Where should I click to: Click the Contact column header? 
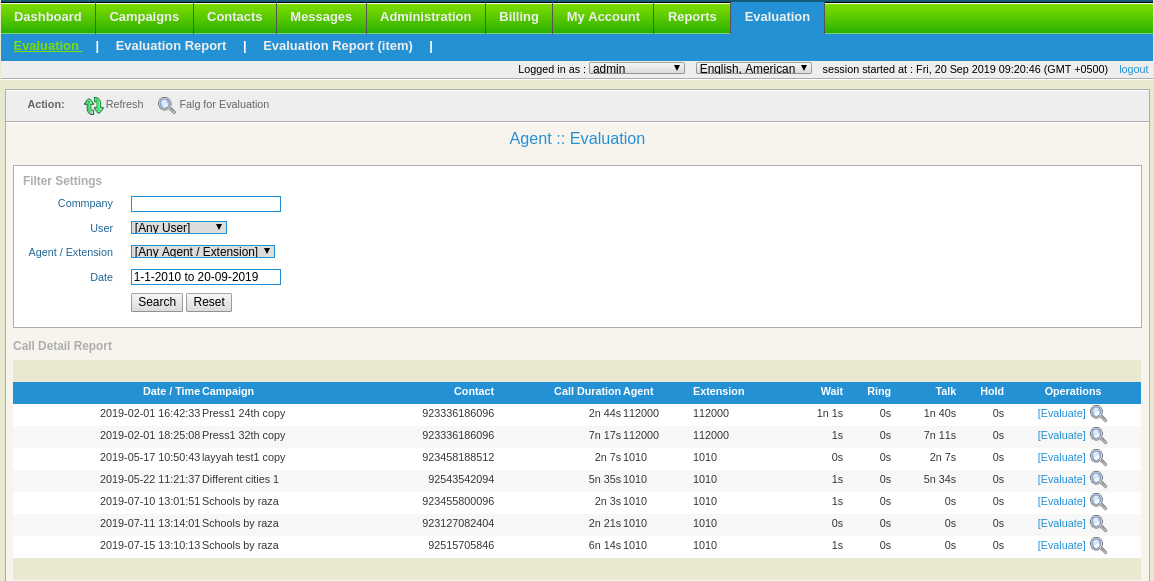(x=474, y=392)
